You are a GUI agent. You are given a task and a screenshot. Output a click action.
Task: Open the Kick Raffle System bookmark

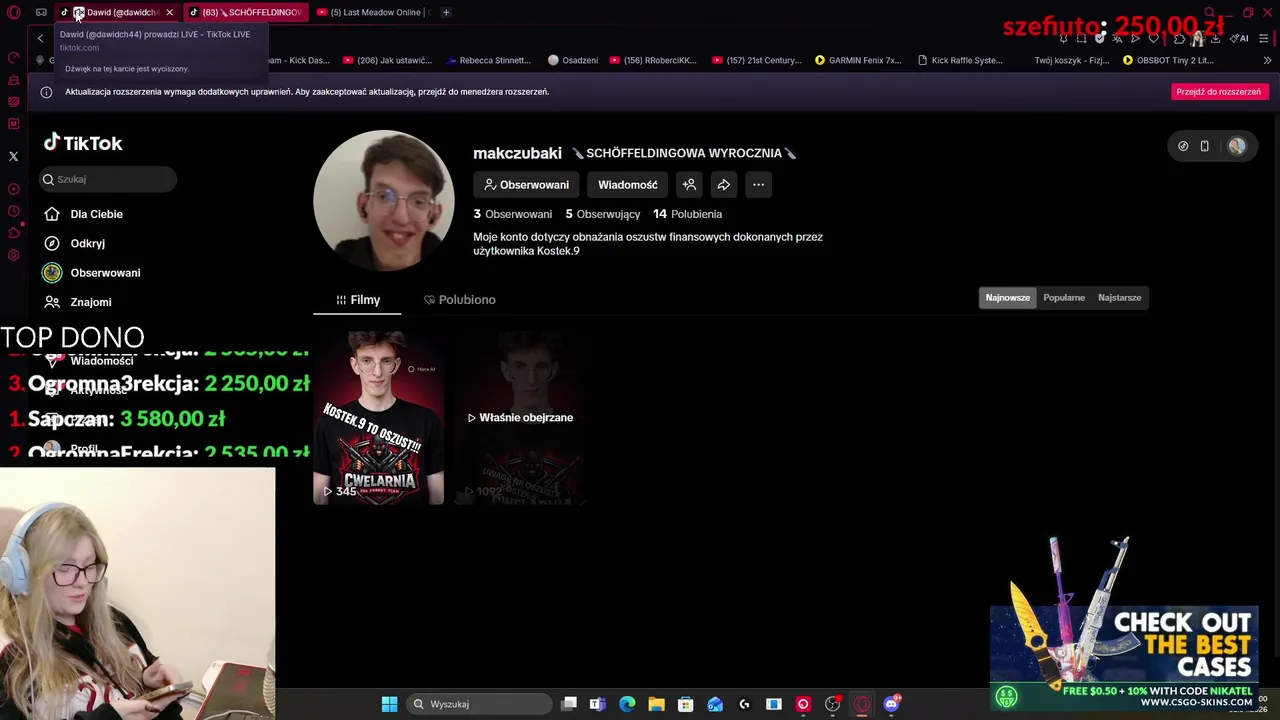[x=960, y=60]
